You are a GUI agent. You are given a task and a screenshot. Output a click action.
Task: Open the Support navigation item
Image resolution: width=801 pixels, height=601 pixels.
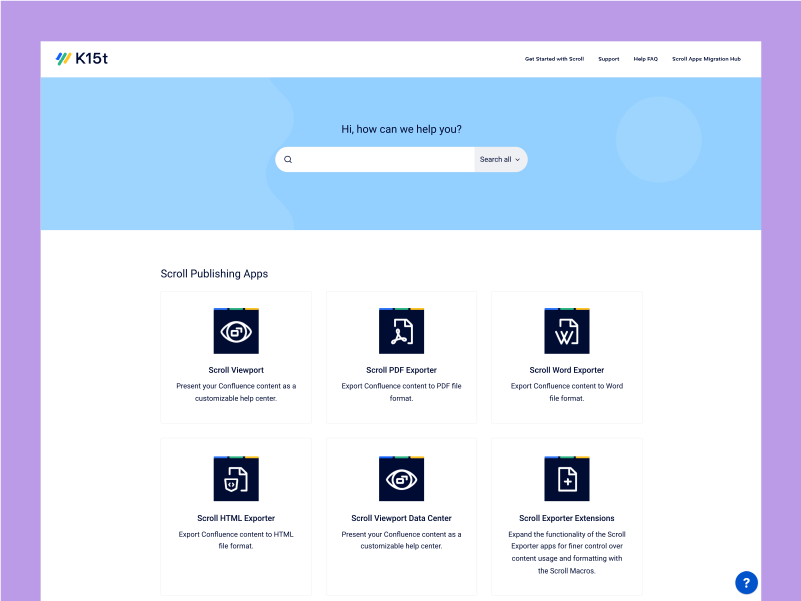(608, 59)
